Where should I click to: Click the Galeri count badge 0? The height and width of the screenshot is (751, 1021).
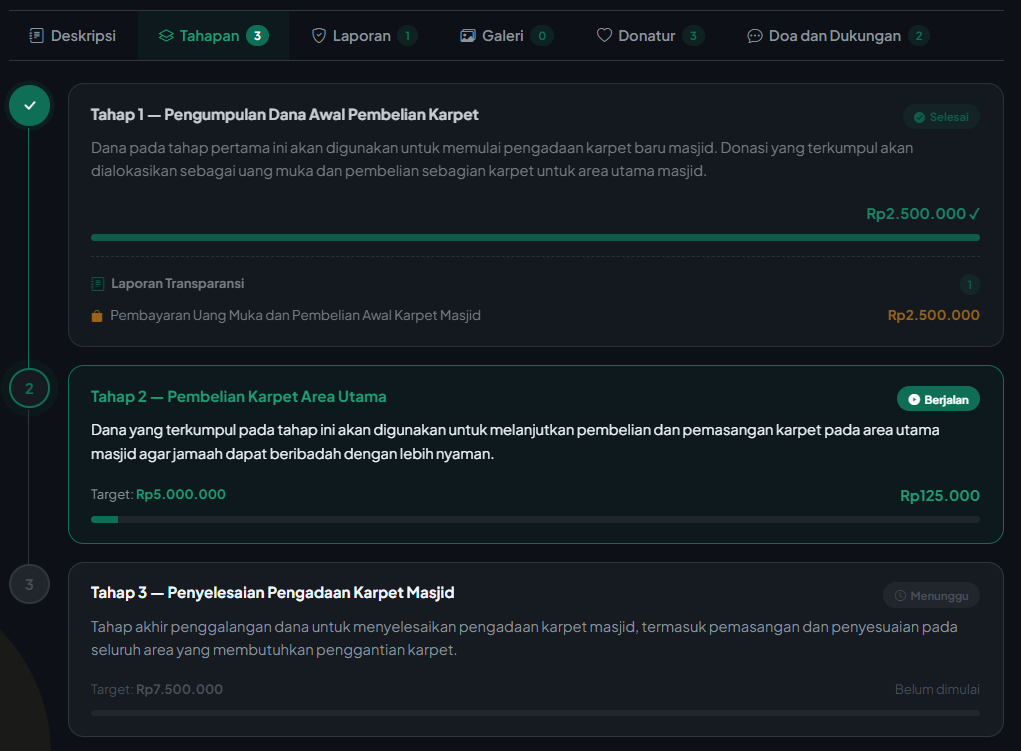click(x=542, y=36)
